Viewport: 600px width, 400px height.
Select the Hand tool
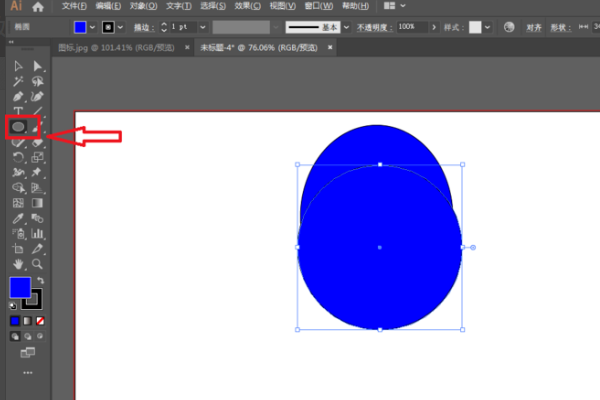click(18, 264)
